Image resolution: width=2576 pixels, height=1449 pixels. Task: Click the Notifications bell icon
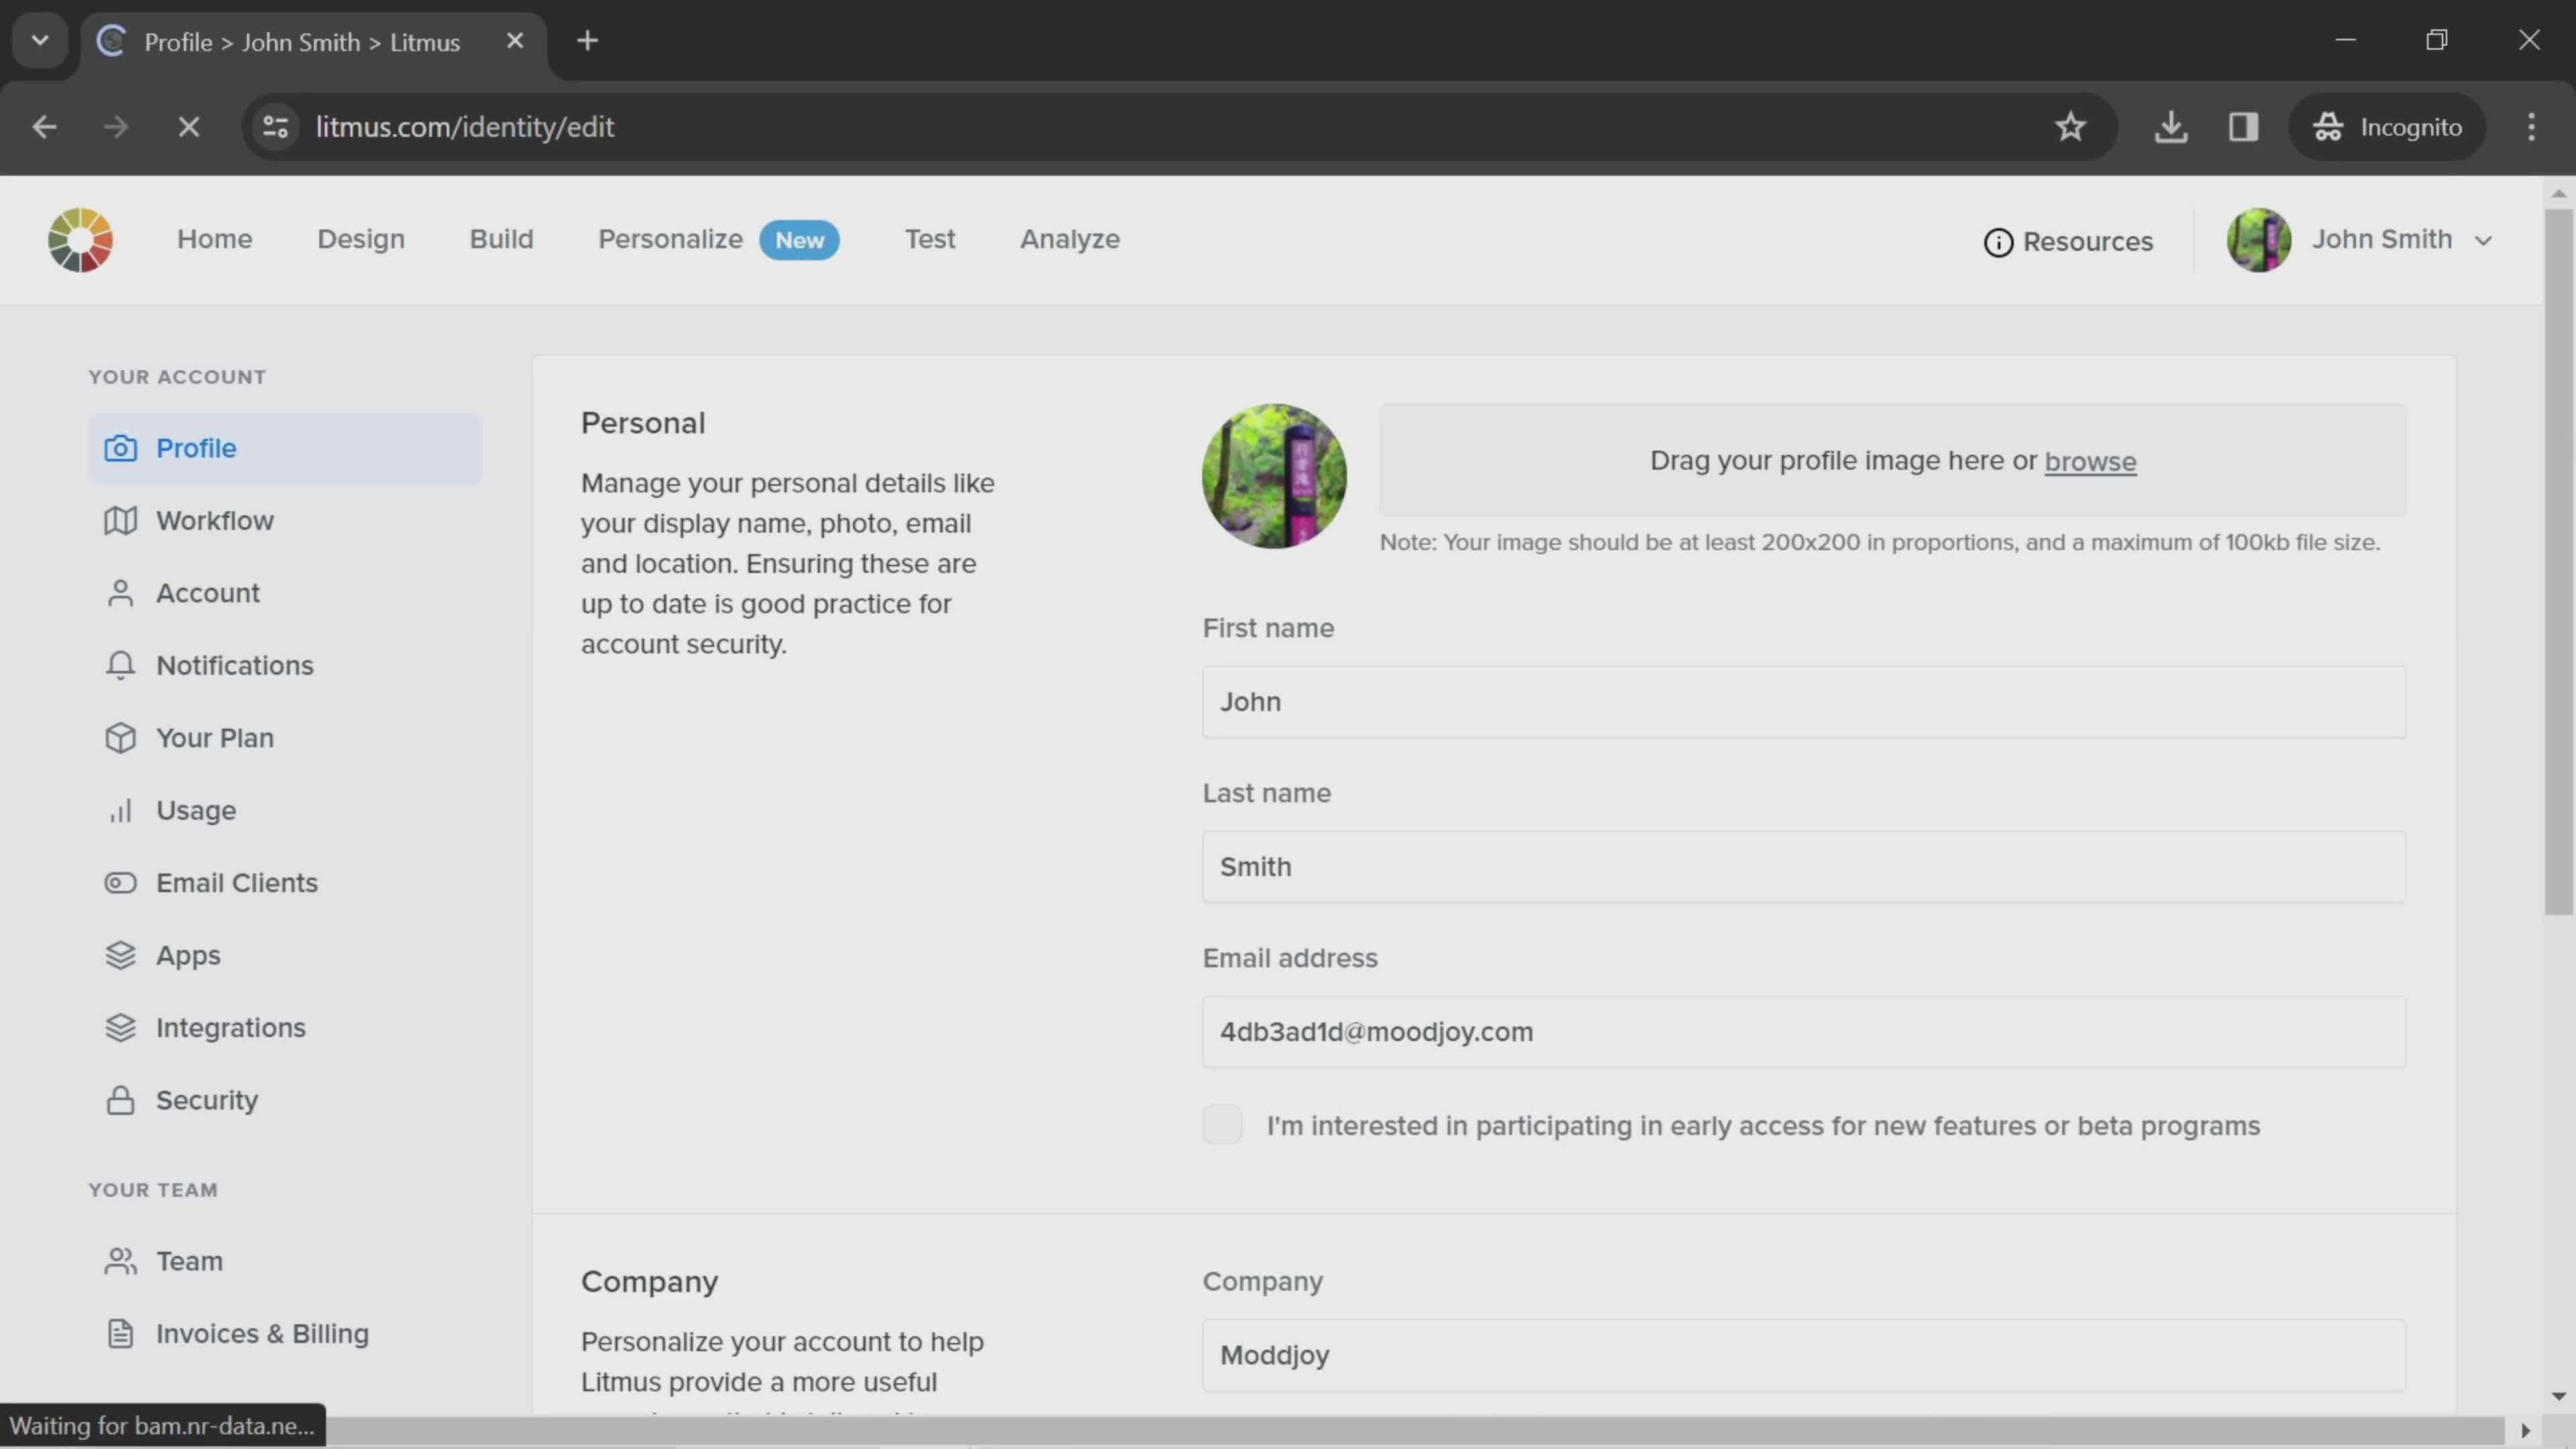[120, 666]
